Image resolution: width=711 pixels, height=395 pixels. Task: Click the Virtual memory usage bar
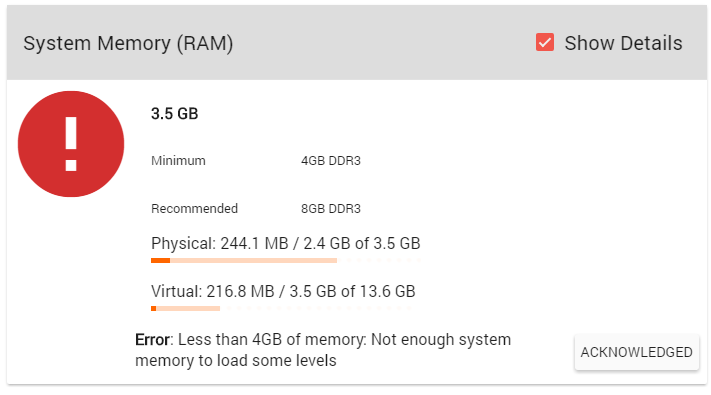pos(282,308)
